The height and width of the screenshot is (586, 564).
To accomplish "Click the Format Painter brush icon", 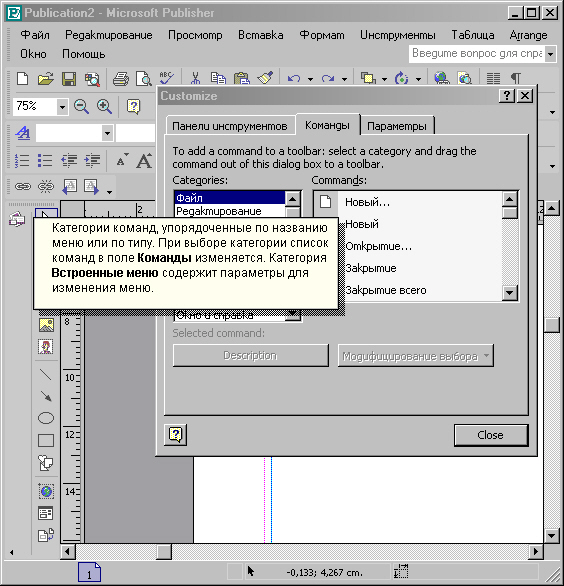I will click(265, 78).
